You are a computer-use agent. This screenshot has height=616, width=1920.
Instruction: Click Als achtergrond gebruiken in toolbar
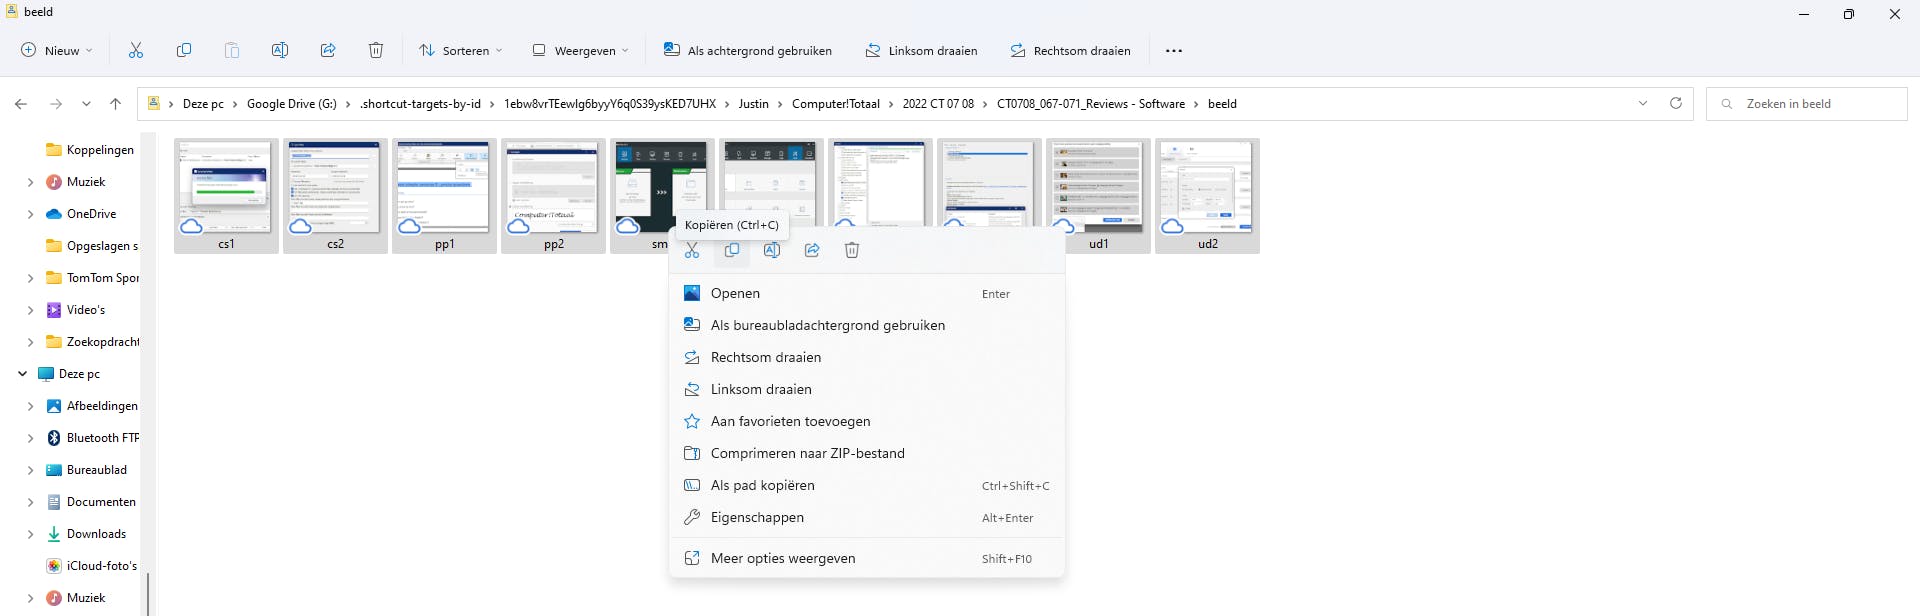[748, 50]
